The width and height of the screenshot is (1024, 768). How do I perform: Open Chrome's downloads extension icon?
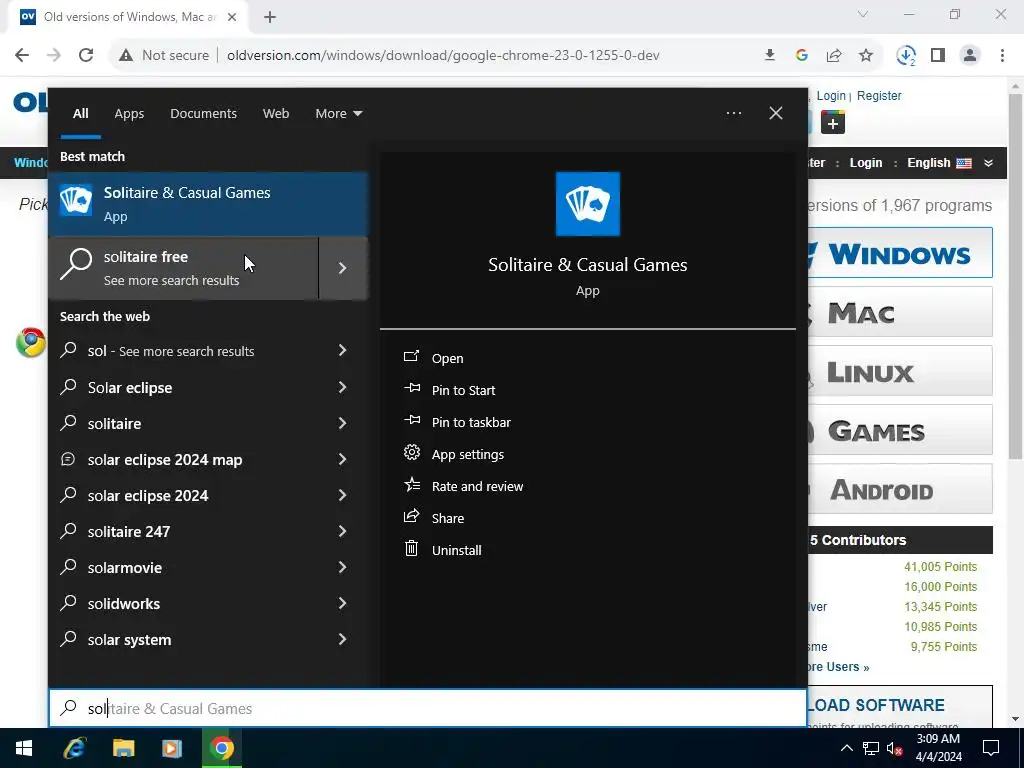[906, 56]
